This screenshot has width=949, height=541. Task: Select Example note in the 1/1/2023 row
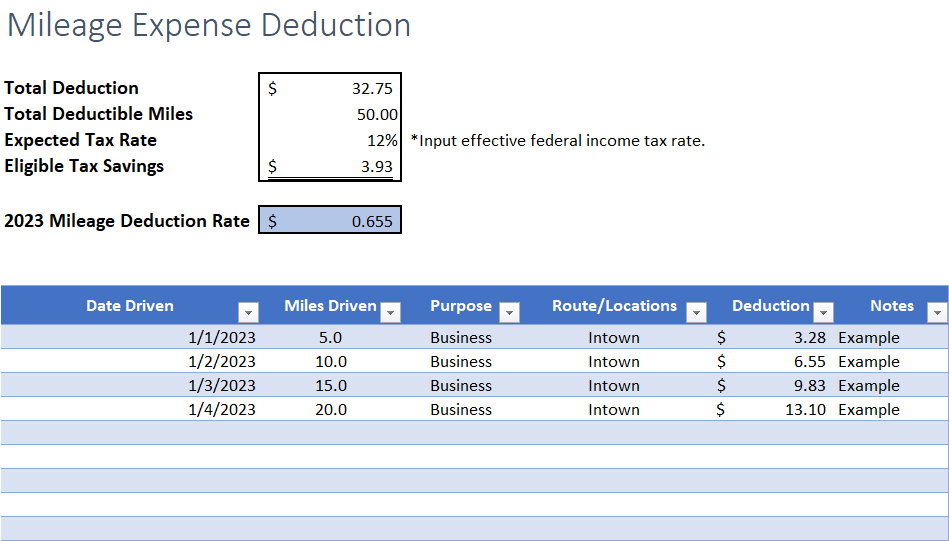[x=892, y=336]
